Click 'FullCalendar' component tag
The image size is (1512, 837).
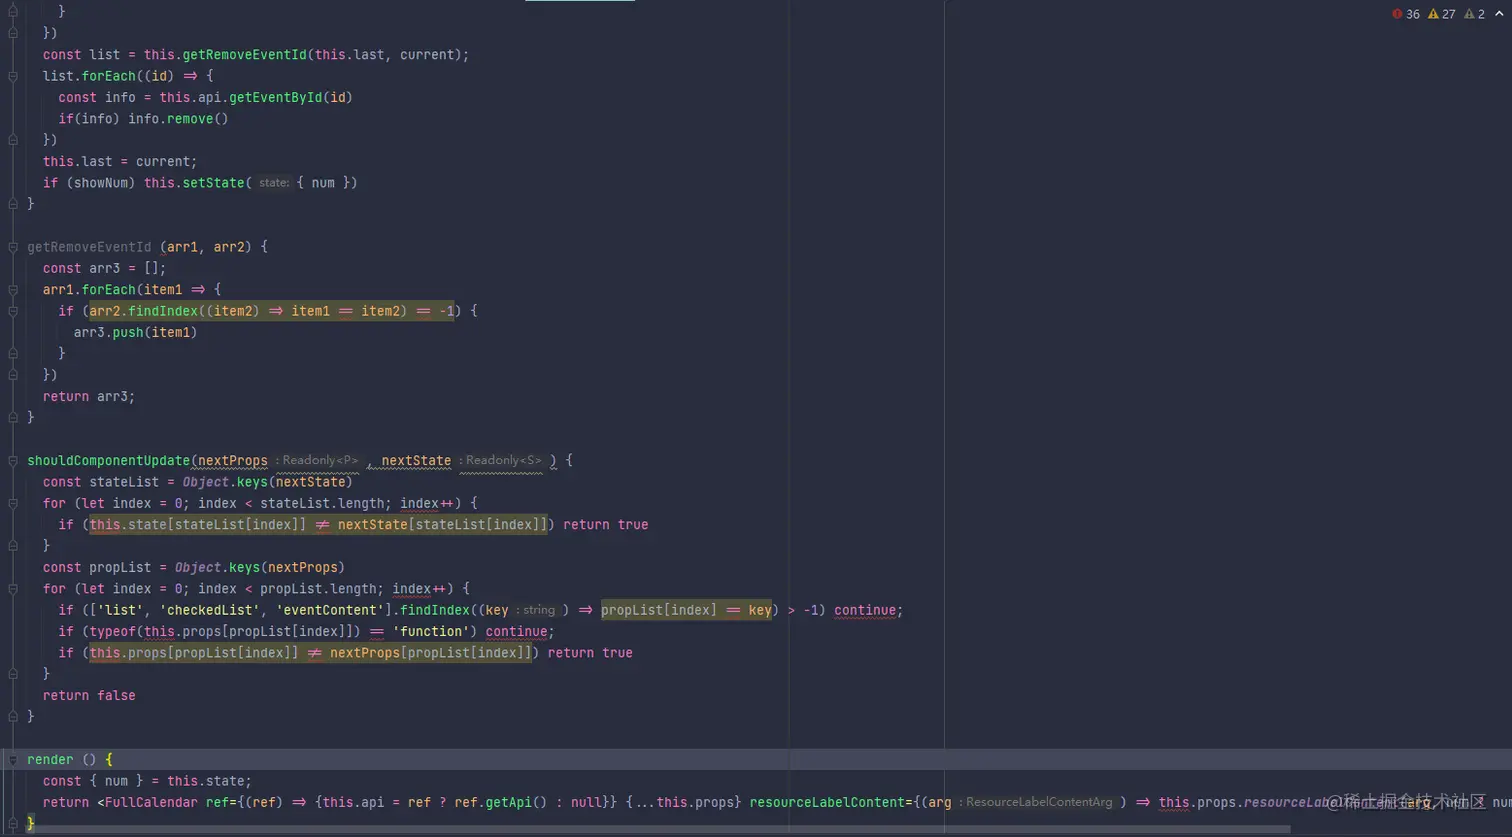151,803
